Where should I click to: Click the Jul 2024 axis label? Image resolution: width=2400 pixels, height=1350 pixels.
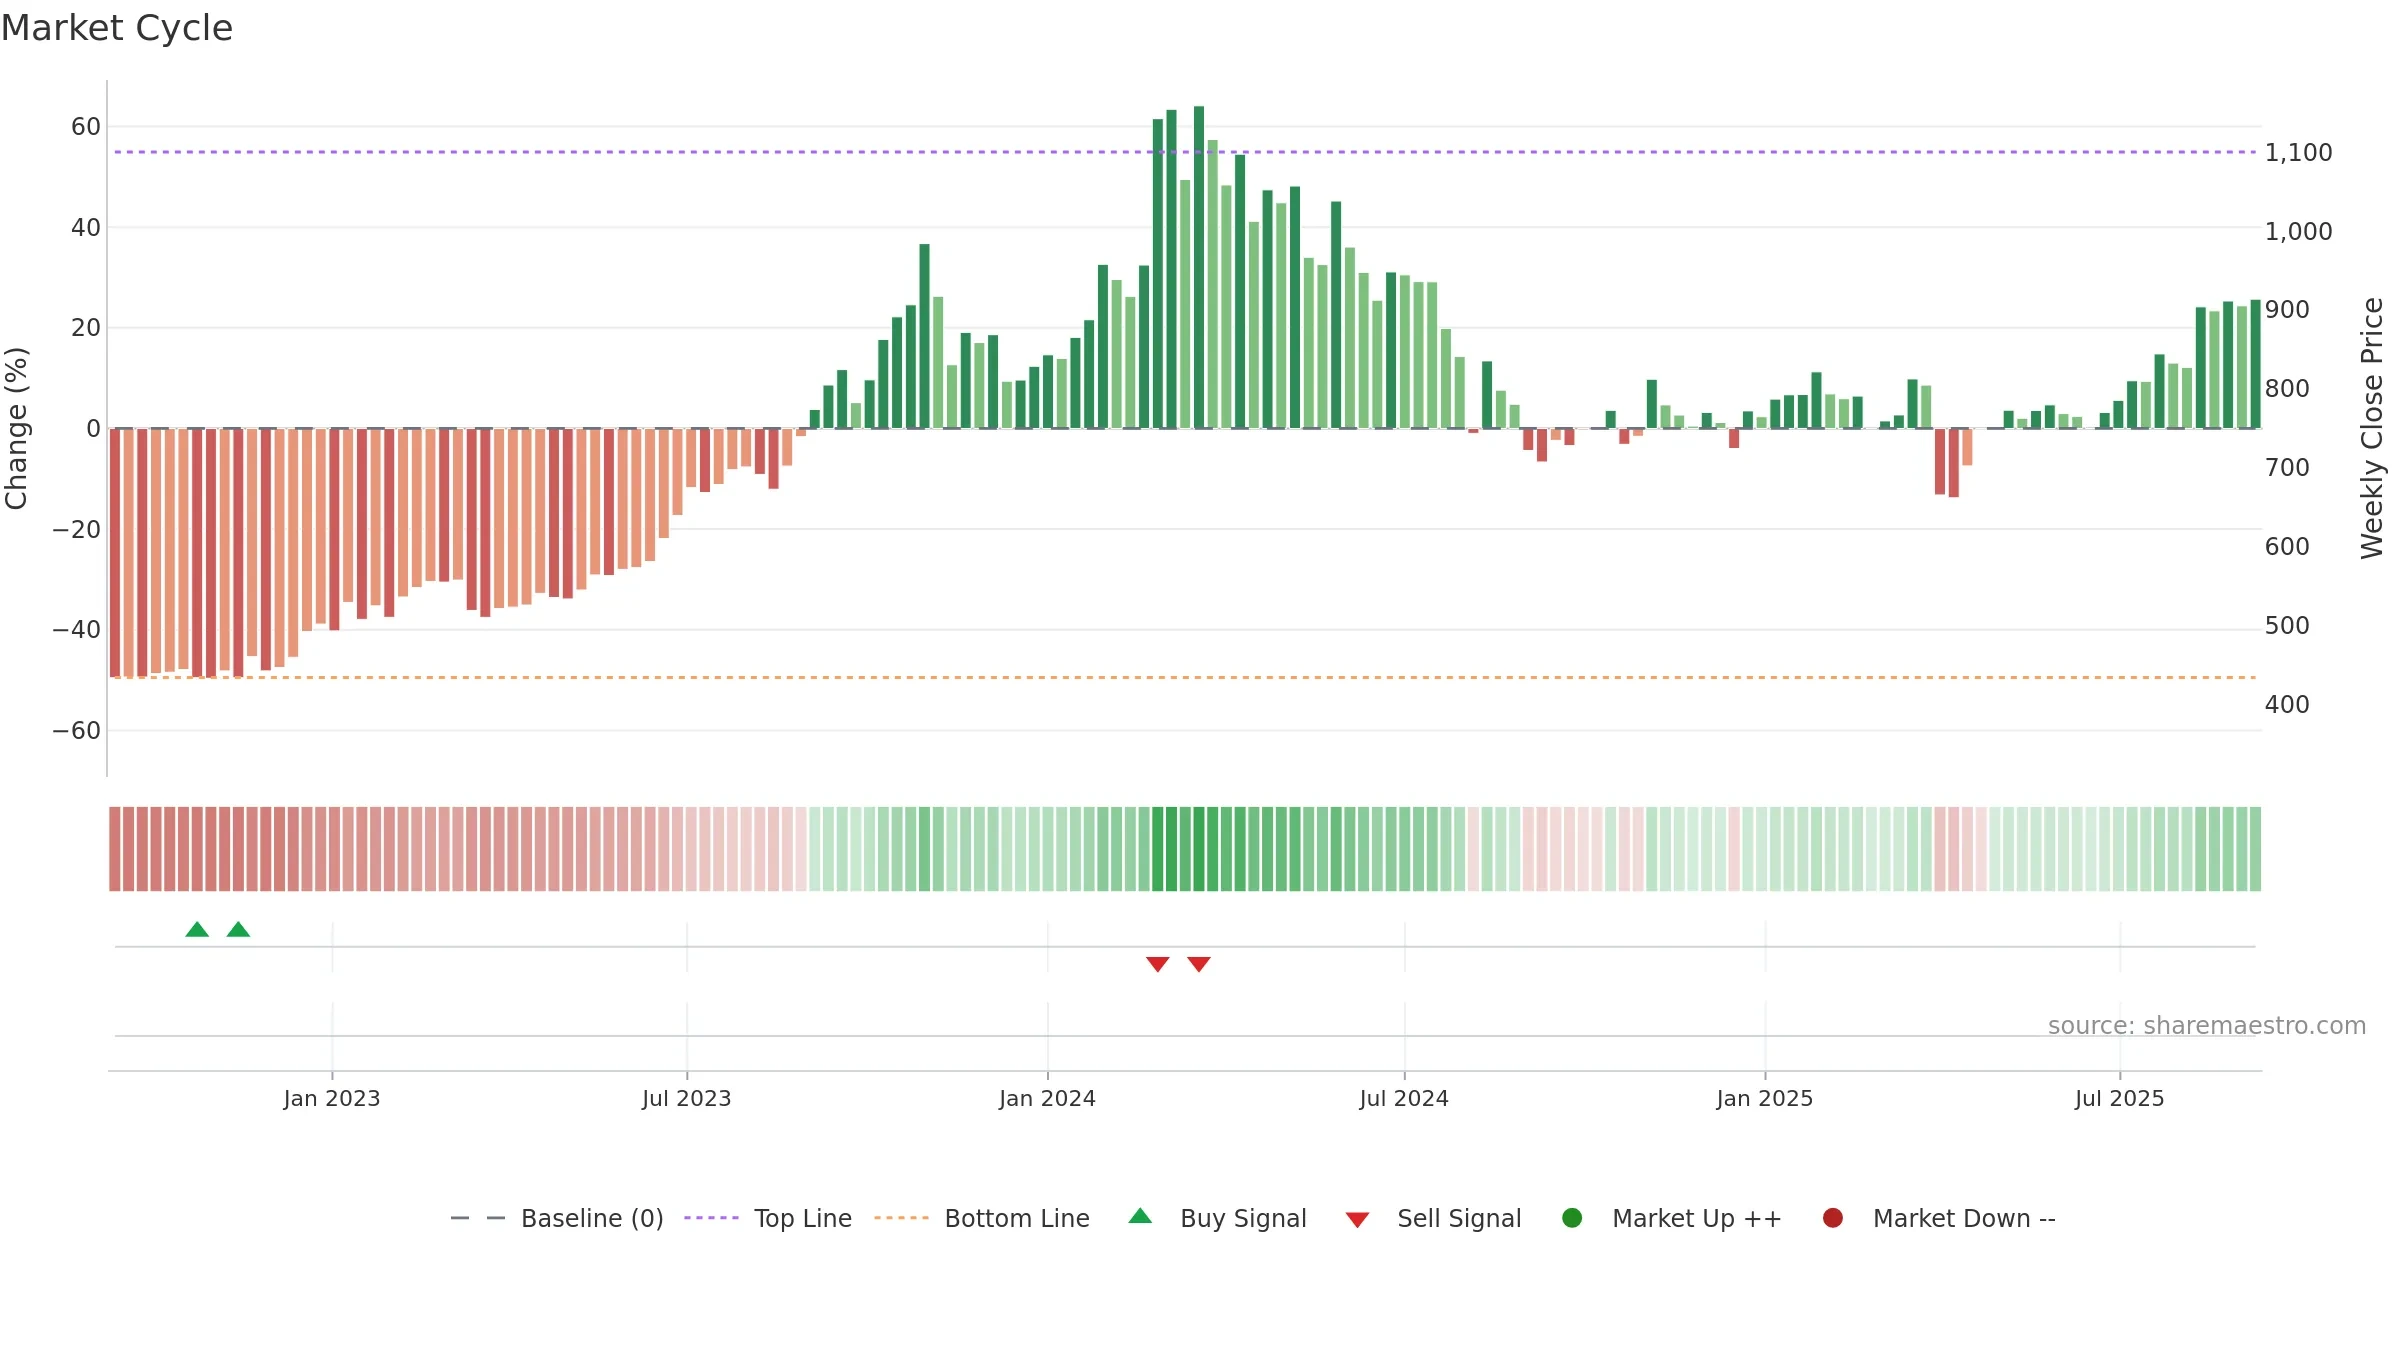click(x=1404, y=1098)
